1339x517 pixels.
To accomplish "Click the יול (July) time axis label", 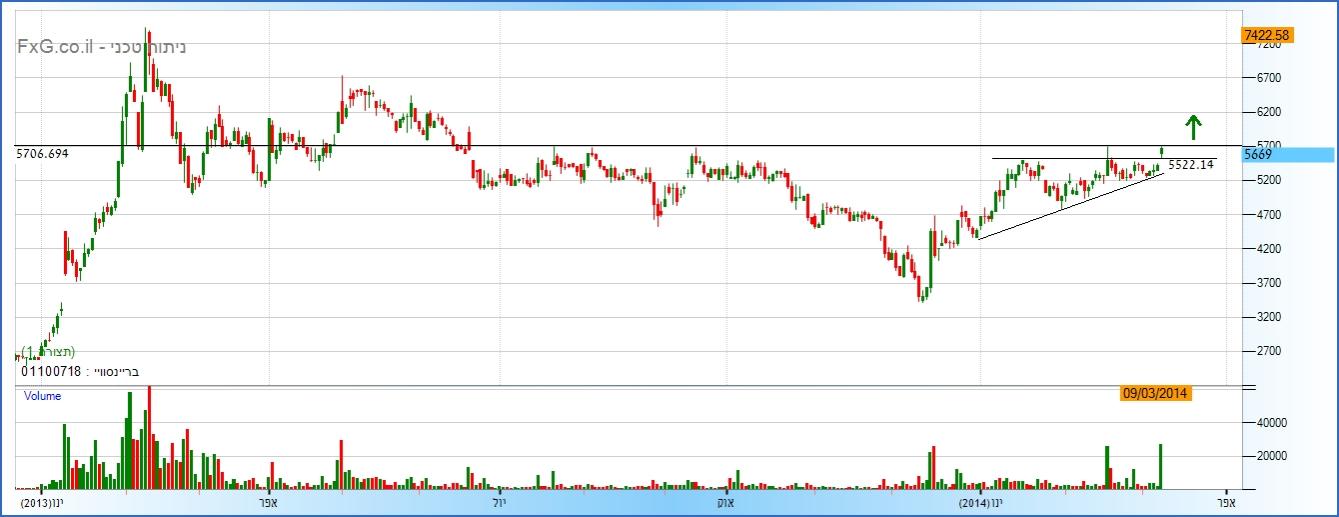I will [x=503, y=501].
